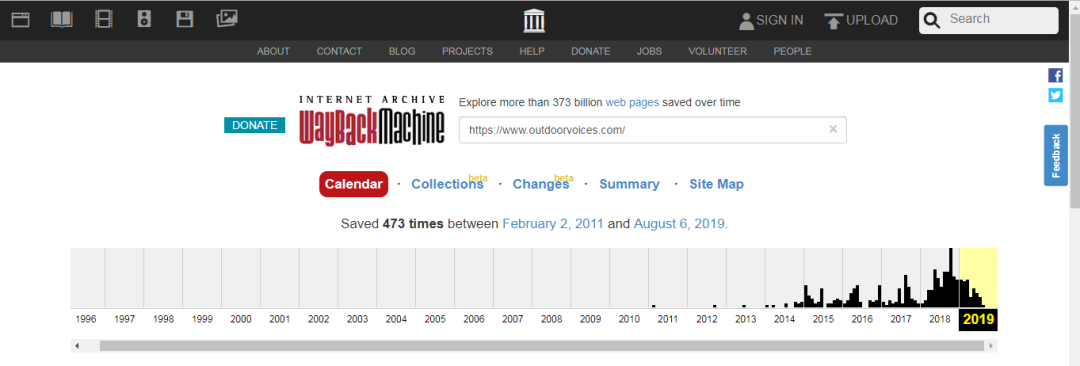Switch to the Collections tab
The height and width of the screenshot is (366, 1080).
coord(447,184)
